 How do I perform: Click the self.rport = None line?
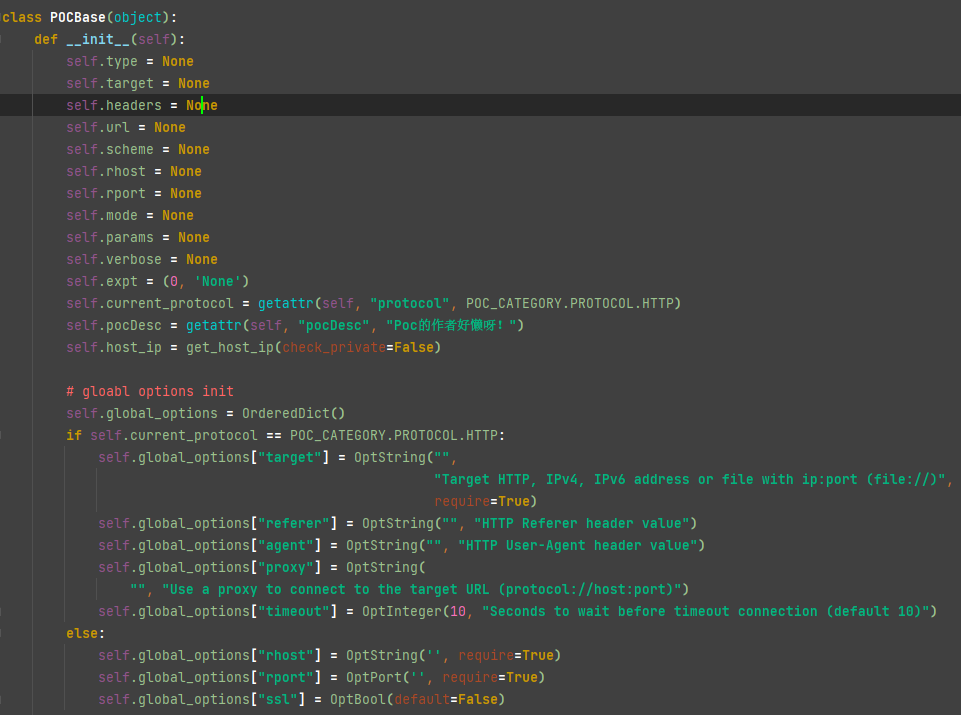click(x=134, y=194)
